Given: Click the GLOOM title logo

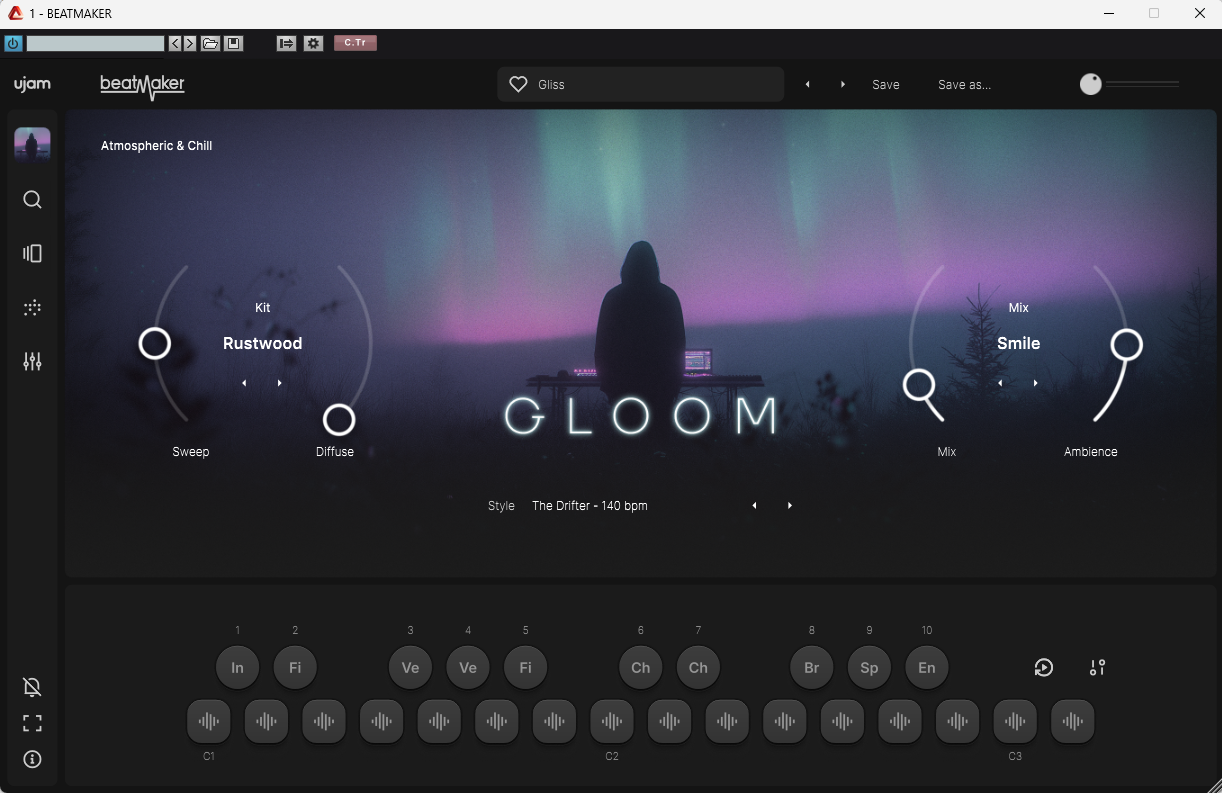Looking at the screenshot, I should click(641, 416).
